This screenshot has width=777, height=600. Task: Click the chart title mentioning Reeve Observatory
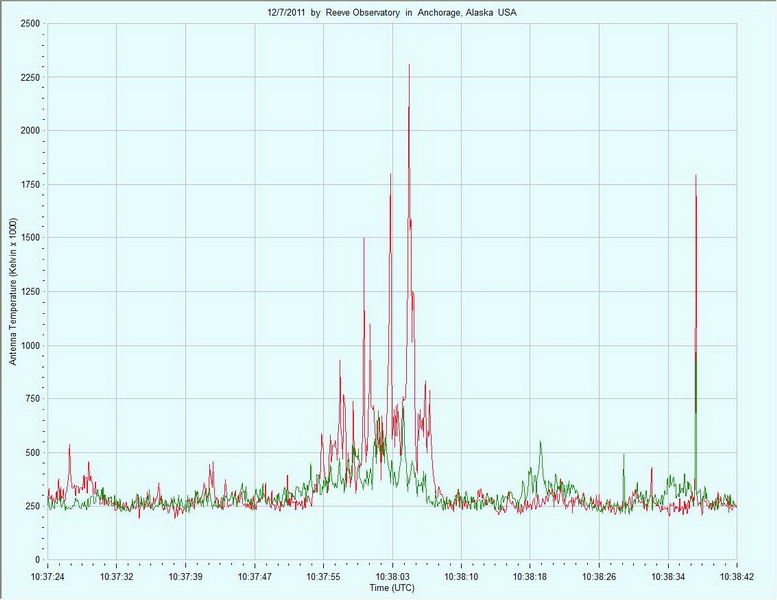point(391,13)
